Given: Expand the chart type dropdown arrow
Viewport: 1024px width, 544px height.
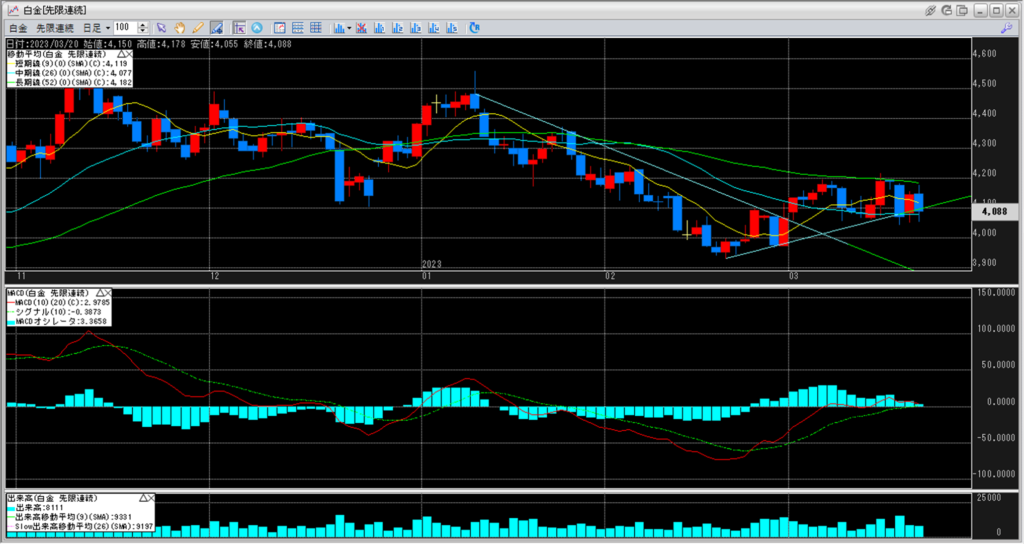Looking at the screenshot, I should [348, 27].
